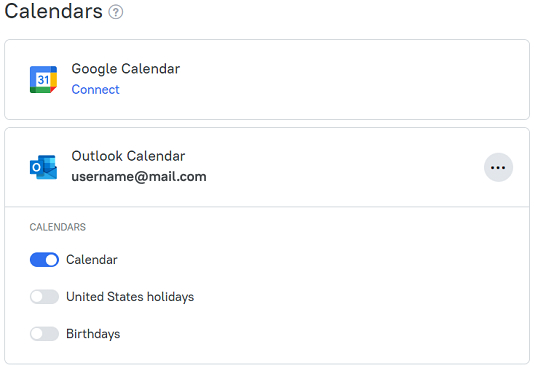Click the Google Calendar logo icon
This screenshot has width=535, height=368.
click(43, 79)
